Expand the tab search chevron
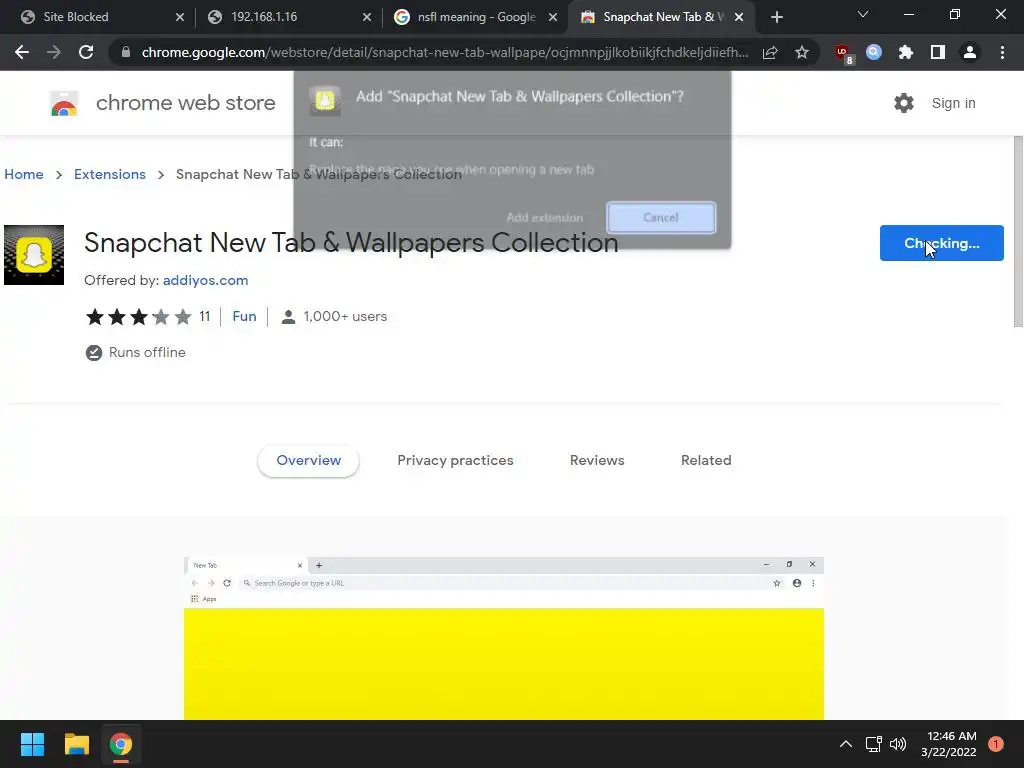The height and width of the screenshot is (768, 1024). 863,14
